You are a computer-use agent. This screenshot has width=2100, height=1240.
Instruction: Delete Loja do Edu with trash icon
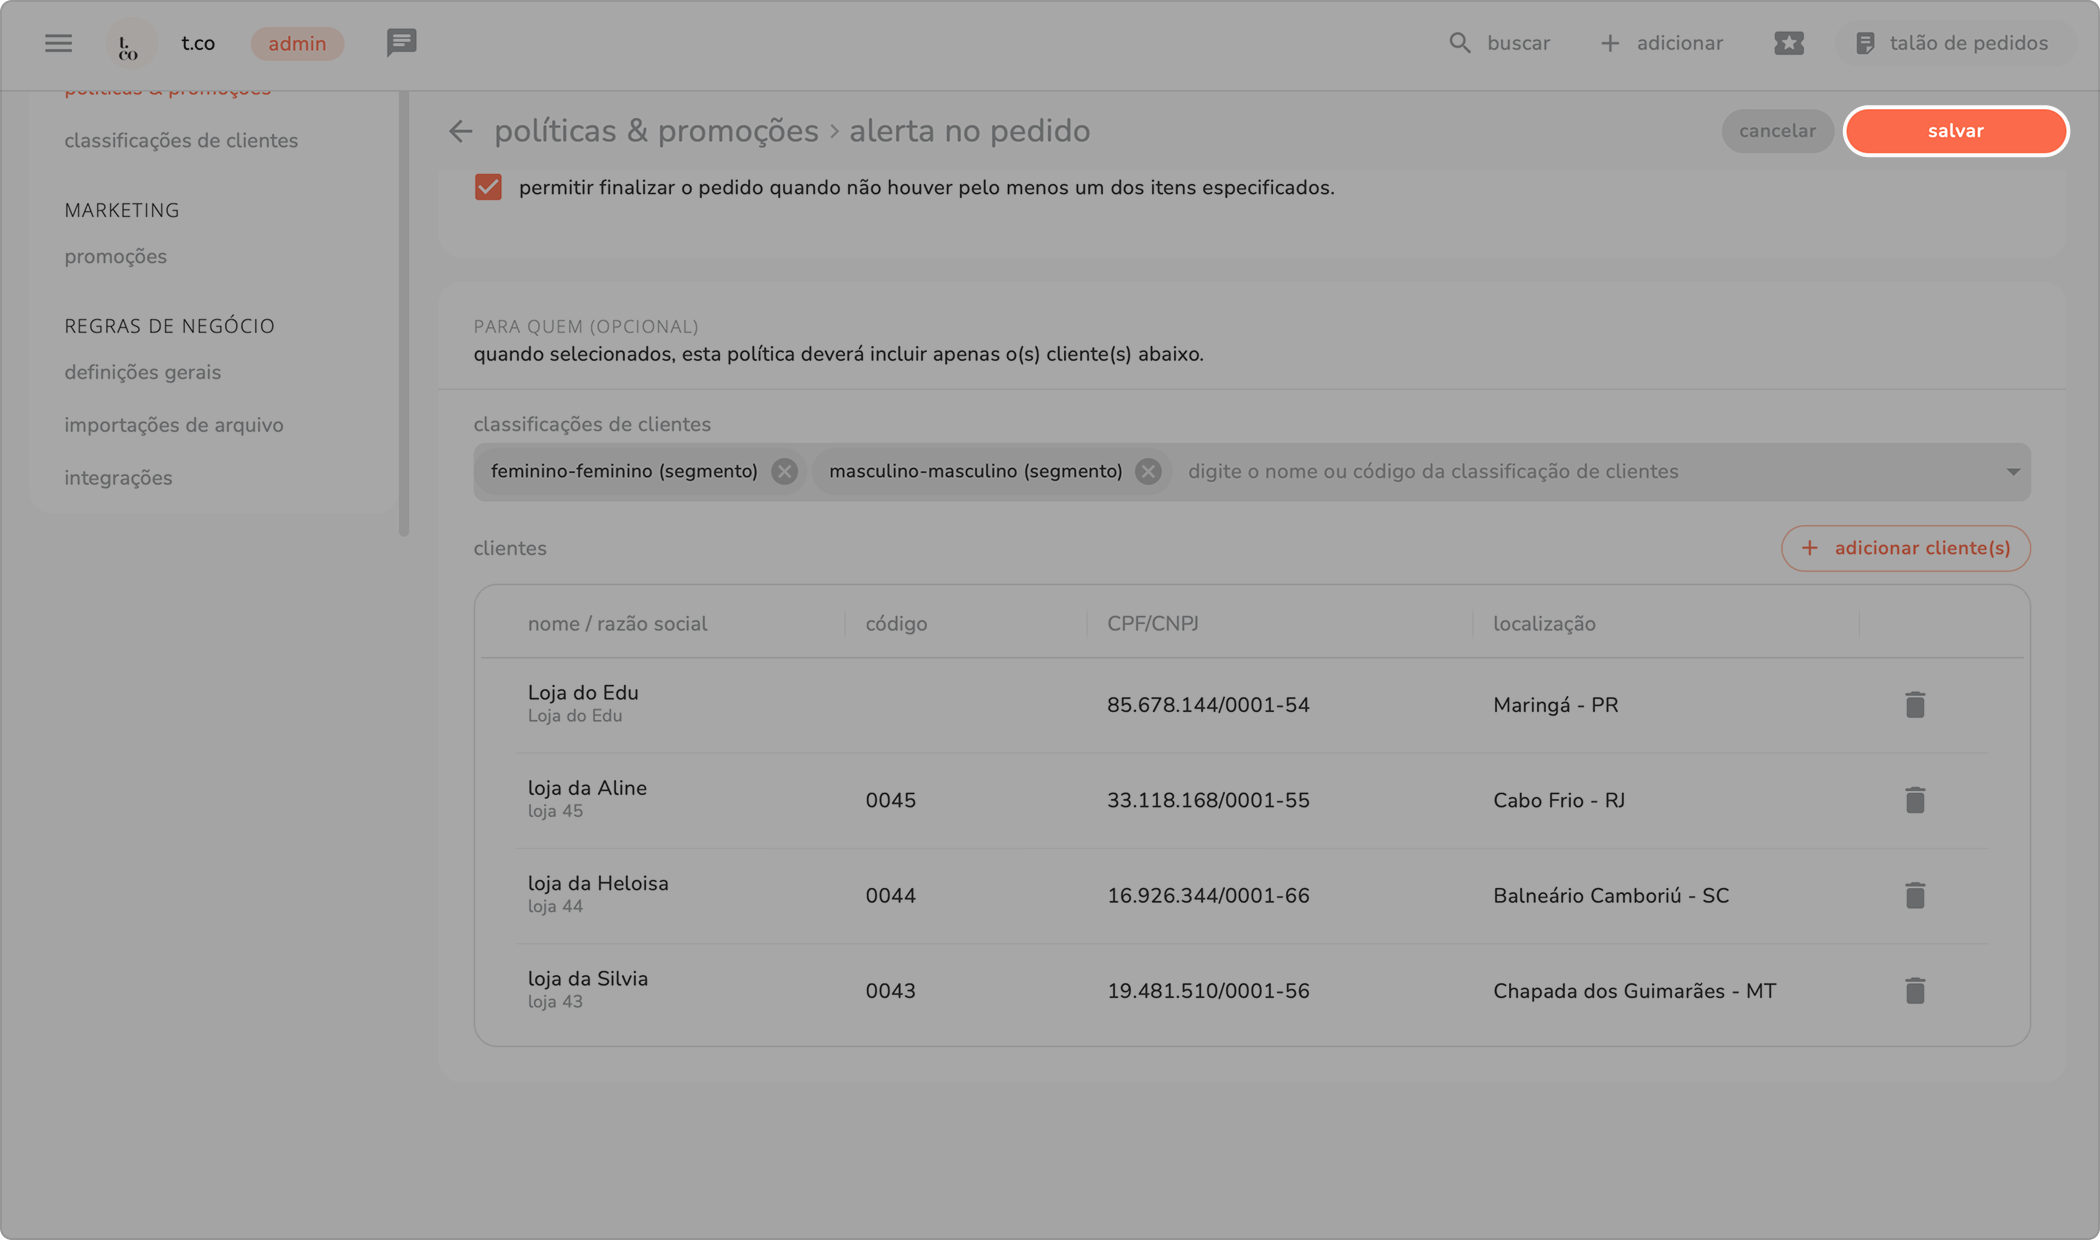tap(1914, 705)
